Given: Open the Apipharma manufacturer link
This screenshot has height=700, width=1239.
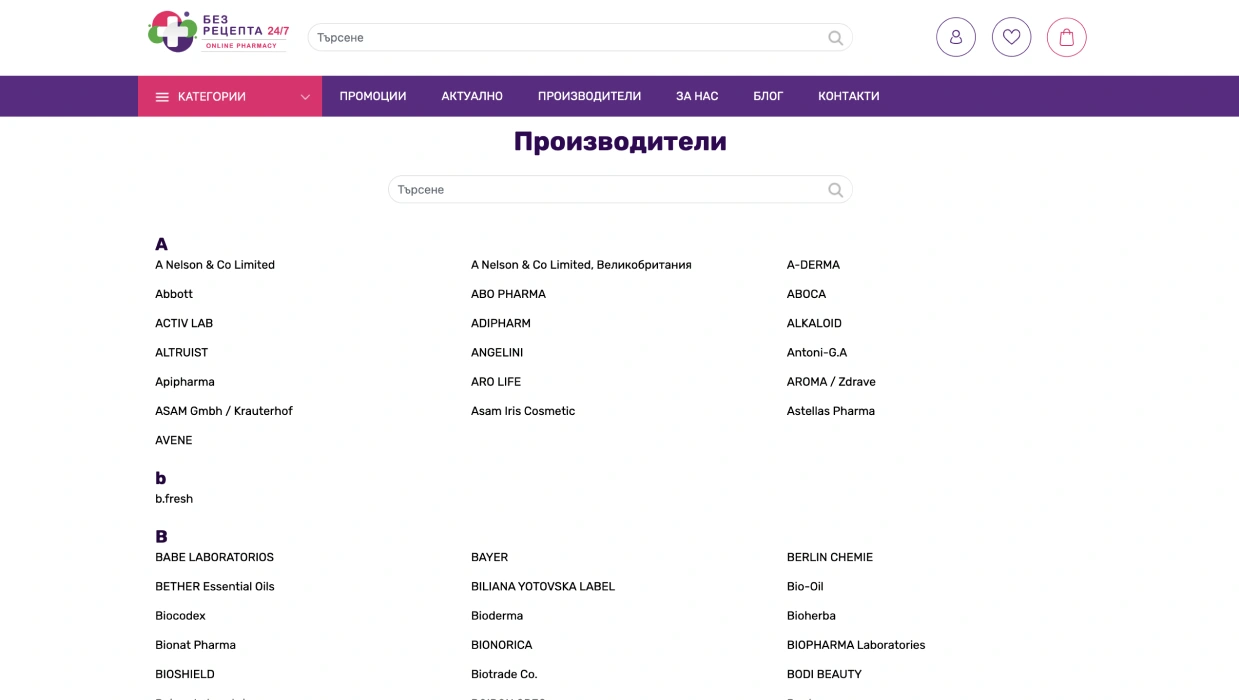Looking at the screenshot, I should click(185, 382).
